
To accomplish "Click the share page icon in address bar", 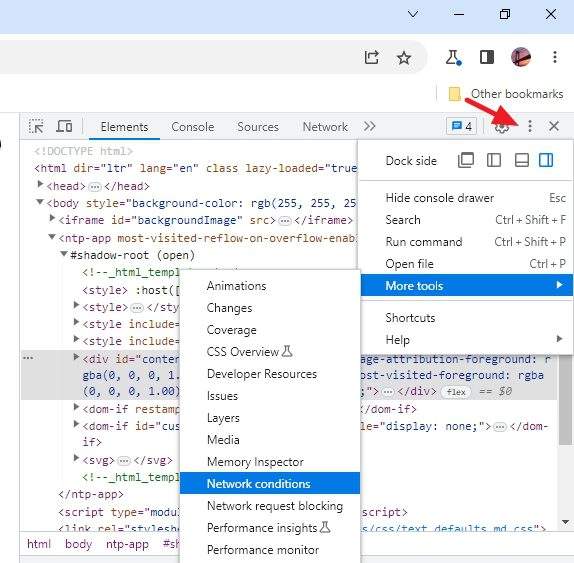I will tap(371, 57).
